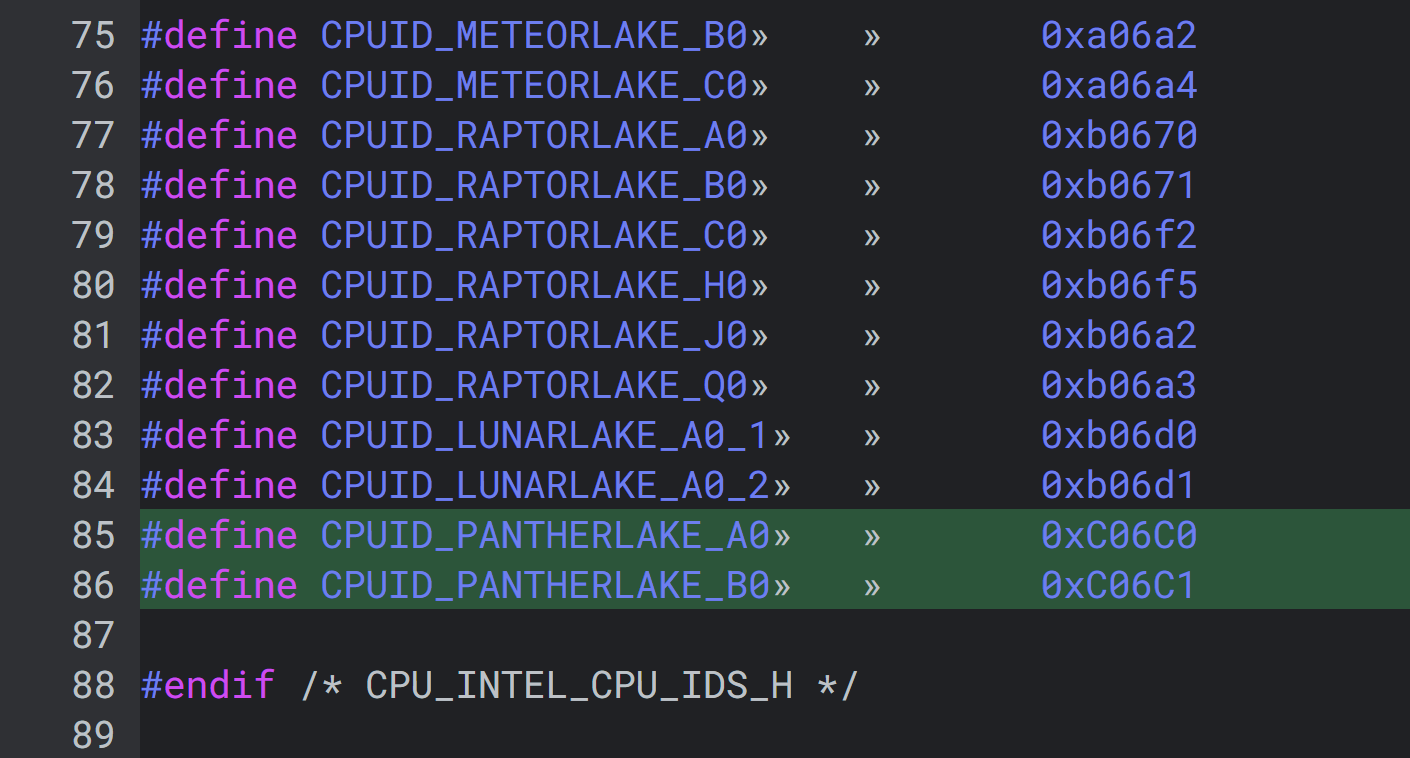Click line number 75 in the gutter
The height and width of the screenshot is (758, 1410).
coord(93,36)
